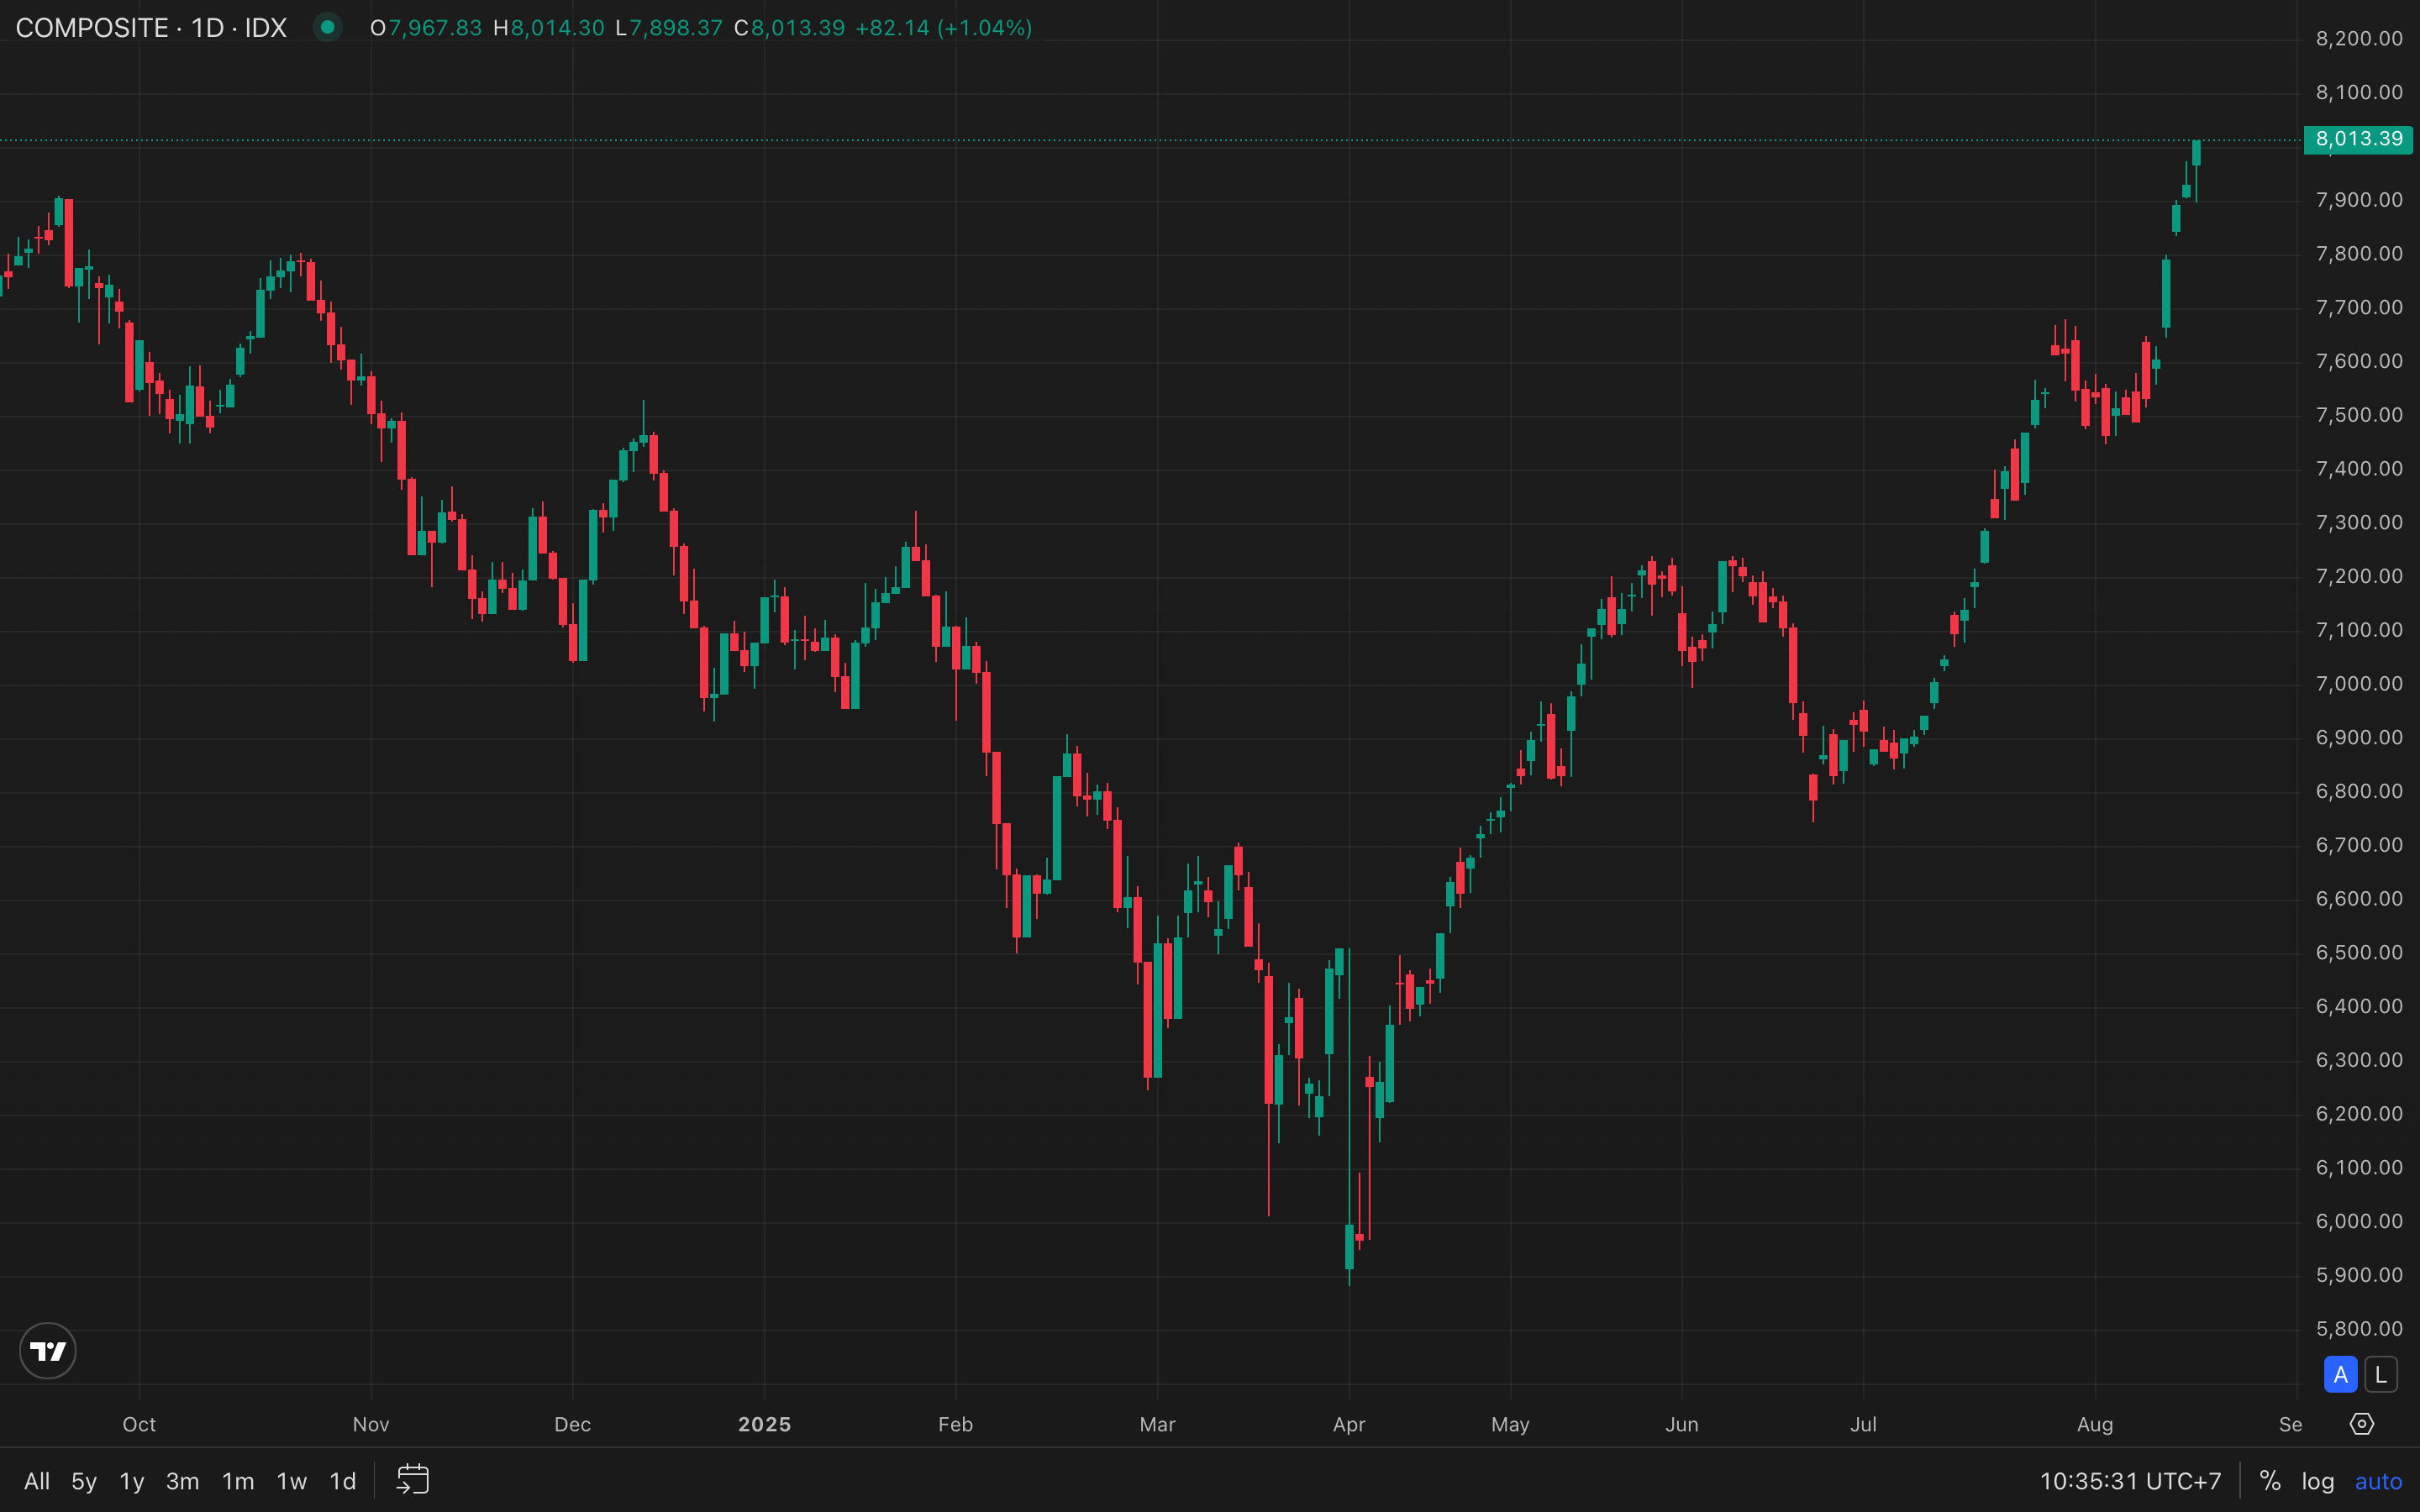Viewport: 2420px width, 1512px height.
Task: Toggle auto scale mode
Action: tap(2378, 1481)
